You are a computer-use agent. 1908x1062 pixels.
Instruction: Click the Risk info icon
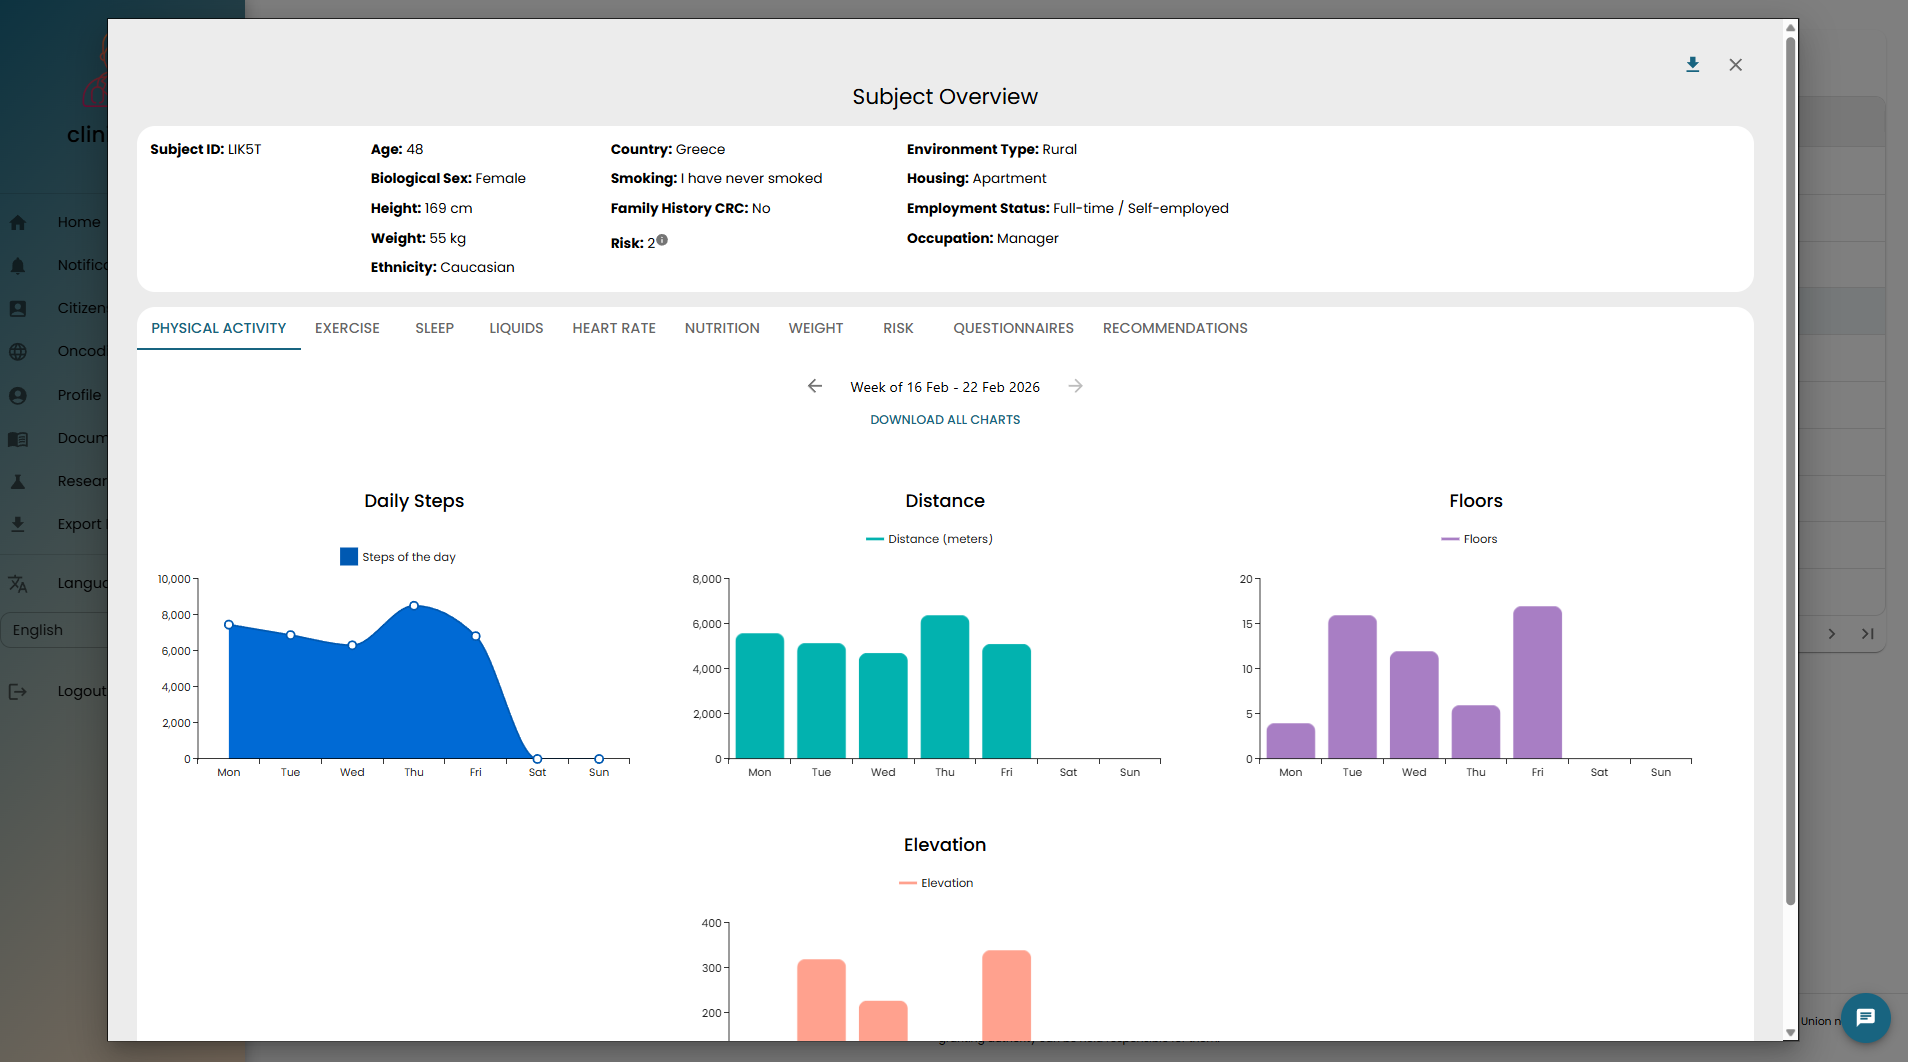click(x=662, y=240)
